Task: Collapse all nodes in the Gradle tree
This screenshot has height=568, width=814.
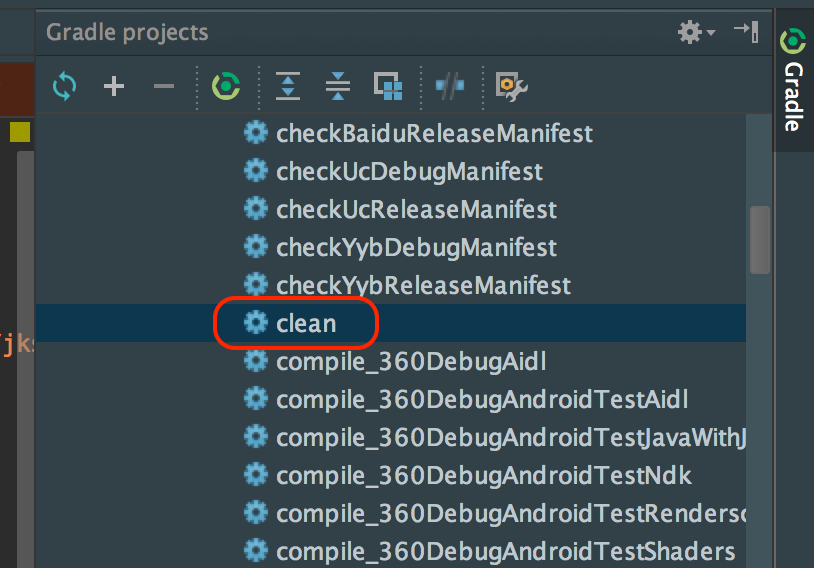Action: 338,87
